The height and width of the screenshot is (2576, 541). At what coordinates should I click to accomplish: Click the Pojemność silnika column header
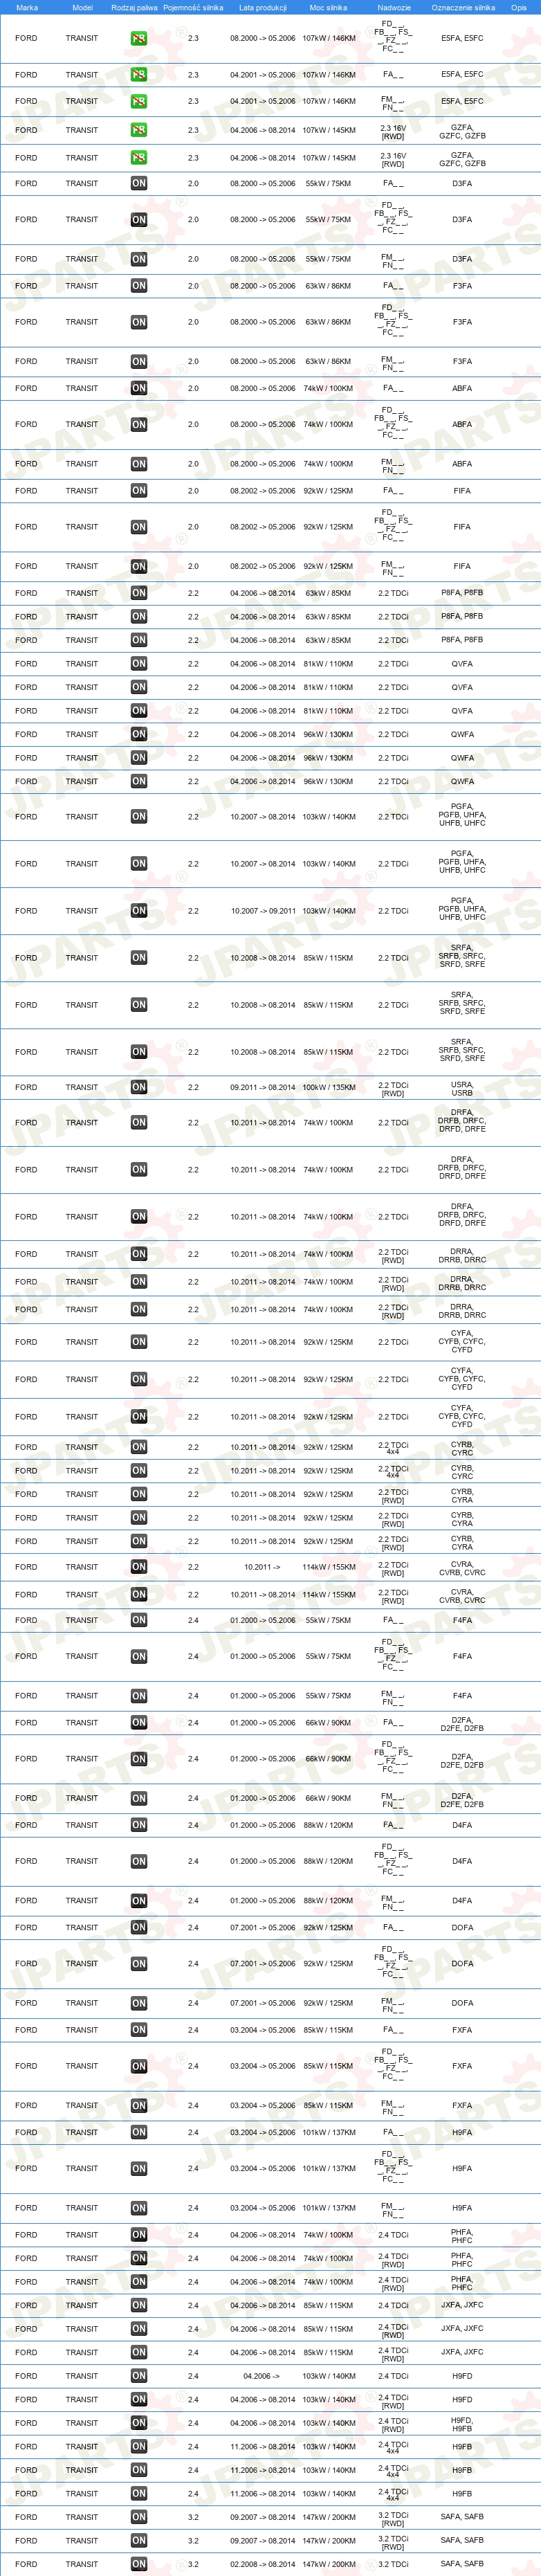193,7
